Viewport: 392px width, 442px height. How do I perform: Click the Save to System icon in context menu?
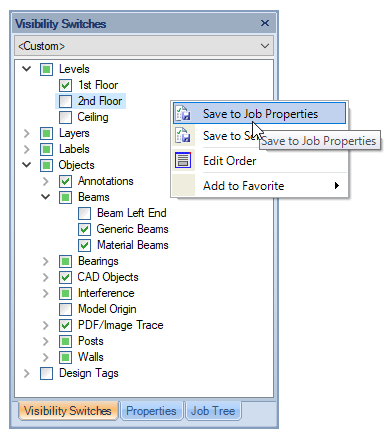(x=183, y=136)
